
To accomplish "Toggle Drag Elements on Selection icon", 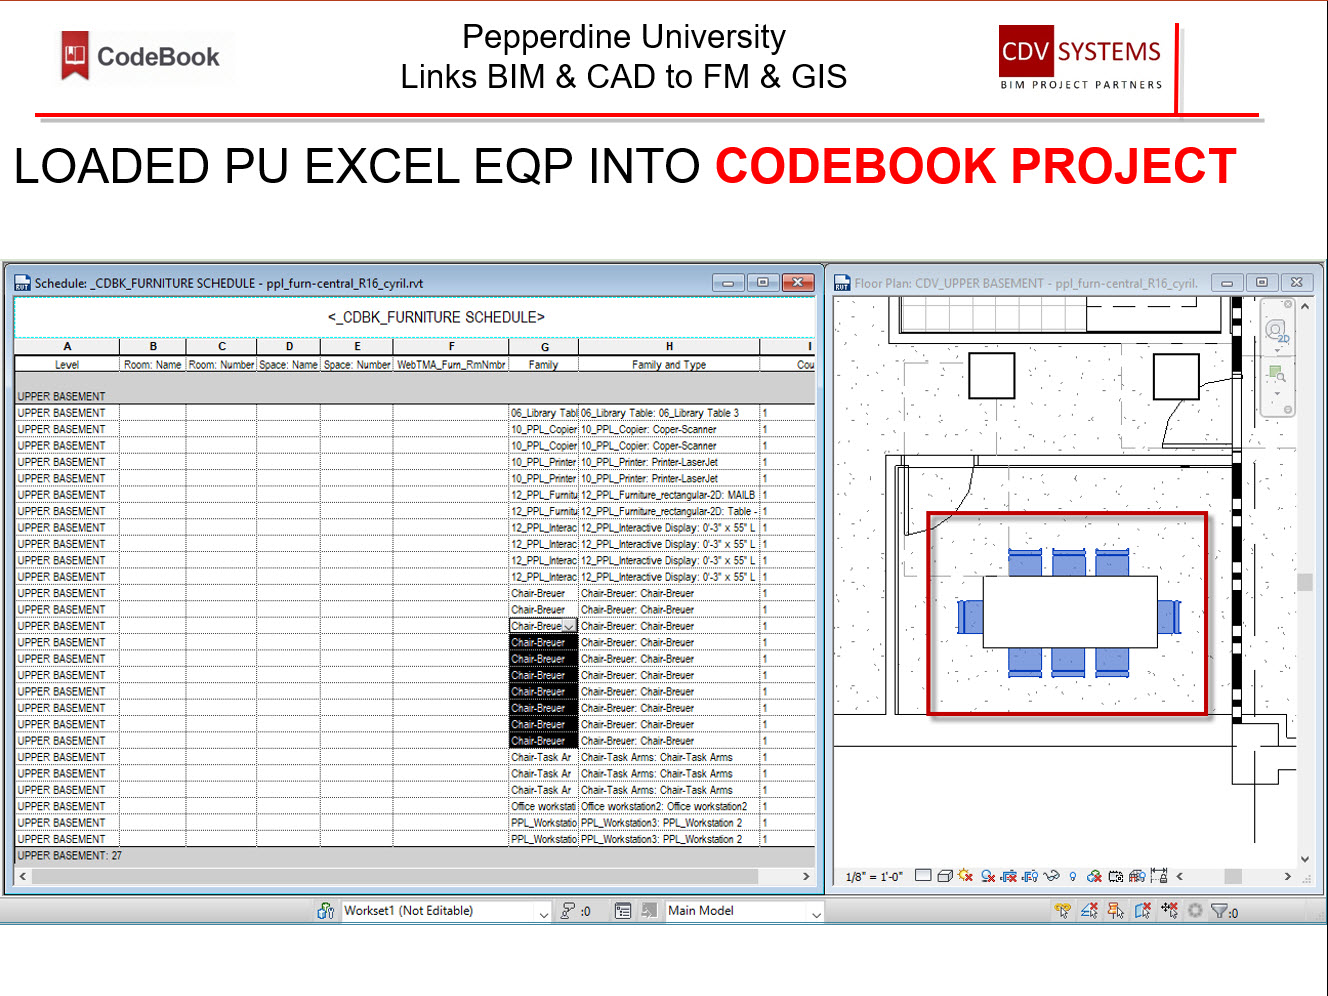I will tap(1169, 910).
